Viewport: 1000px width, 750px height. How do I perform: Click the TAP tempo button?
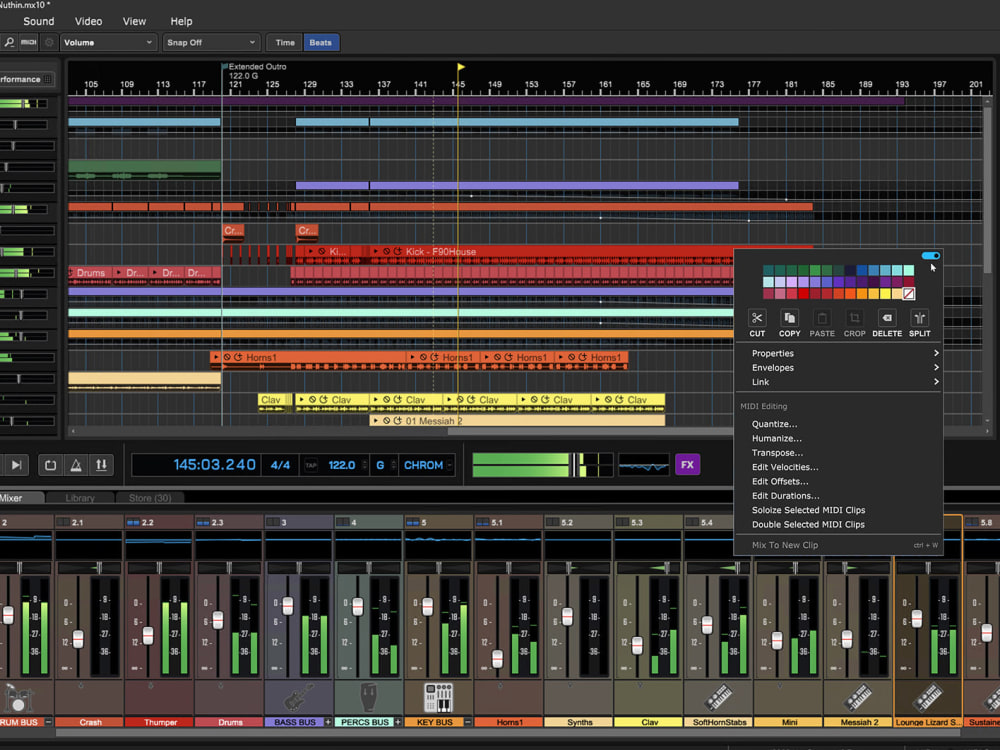point(311,465)
